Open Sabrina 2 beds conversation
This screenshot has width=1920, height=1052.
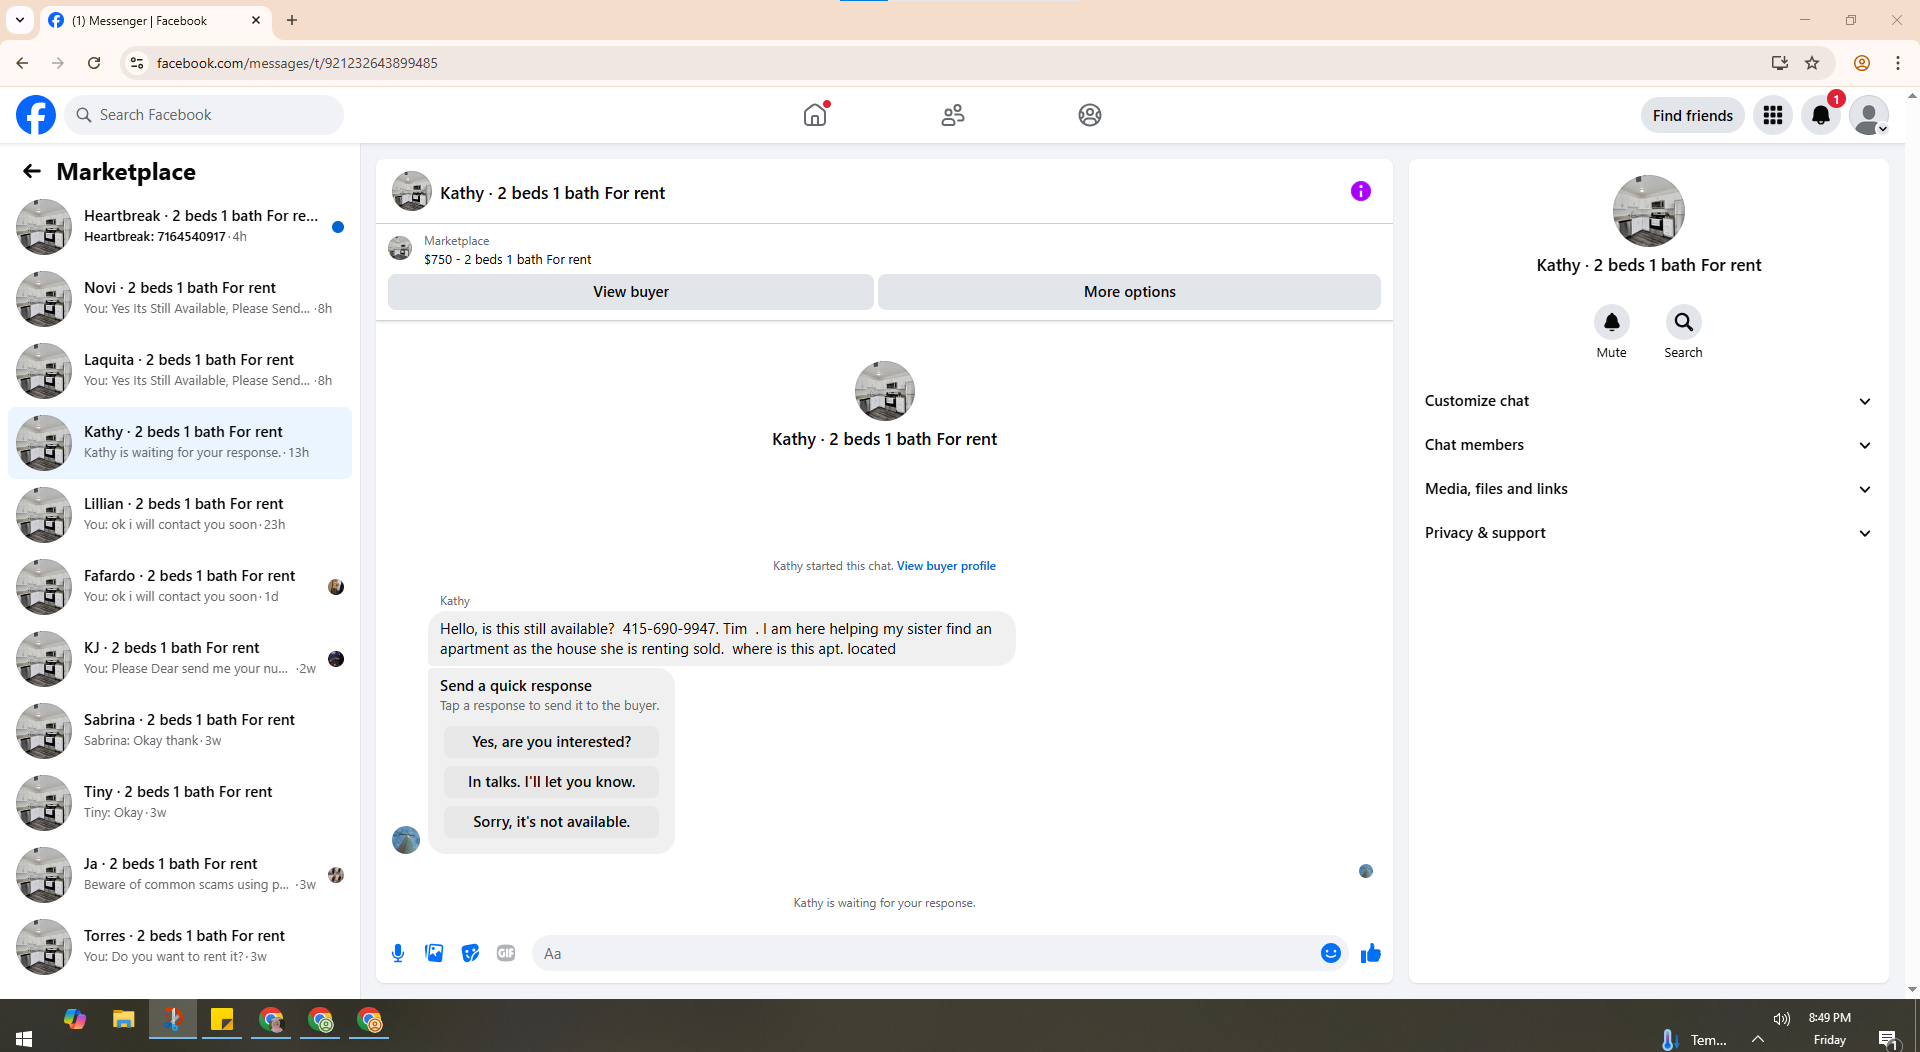[x=180, y=731]
